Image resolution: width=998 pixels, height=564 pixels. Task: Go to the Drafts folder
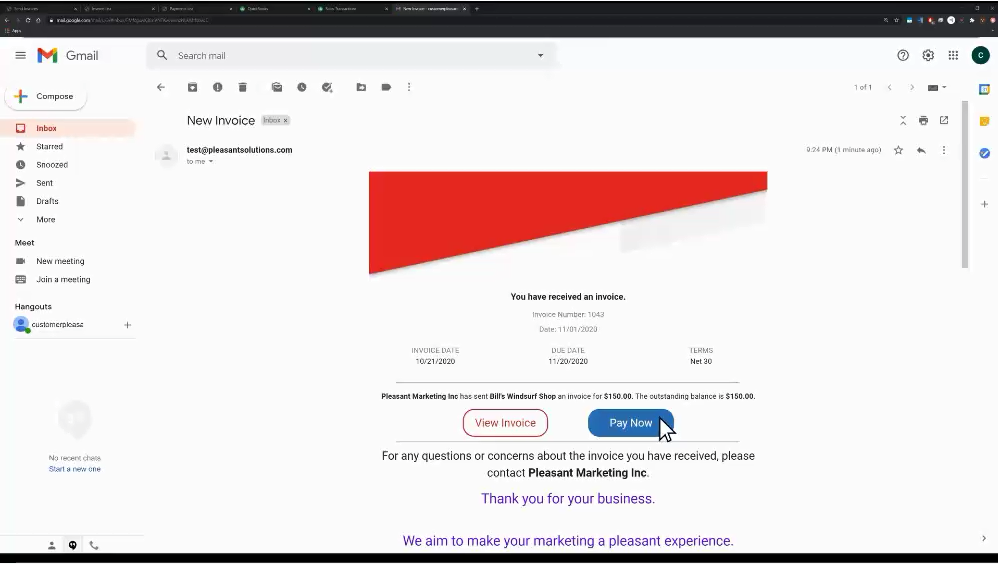(x=47, y=201)
